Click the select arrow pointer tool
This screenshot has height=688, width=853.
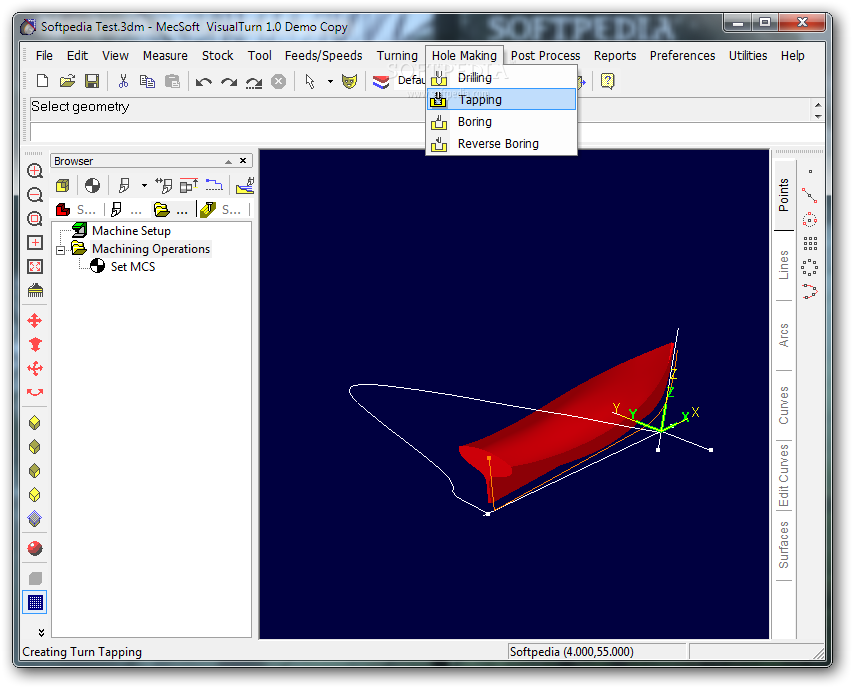click(x=310, y=82)
